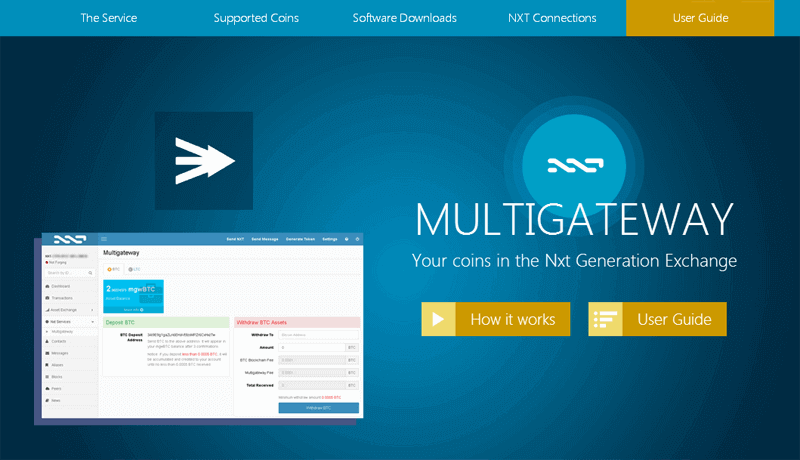Open Software Downloads section

coord(405,18)
